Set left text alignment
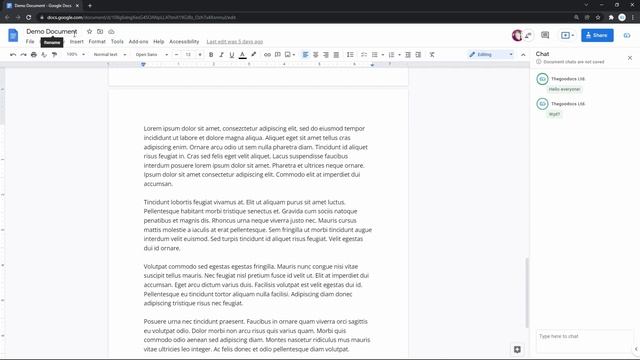The image size is (640, 360). pyautogui.click(x=305, y=55)
